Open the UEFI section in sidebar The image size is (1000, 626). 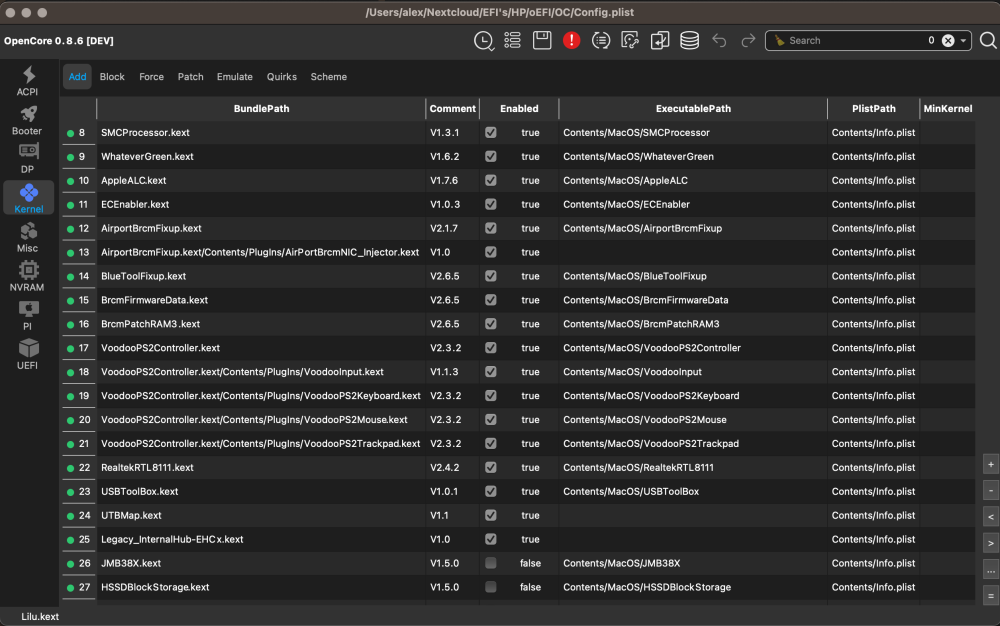pyautogui.click(x=27, y=354)
